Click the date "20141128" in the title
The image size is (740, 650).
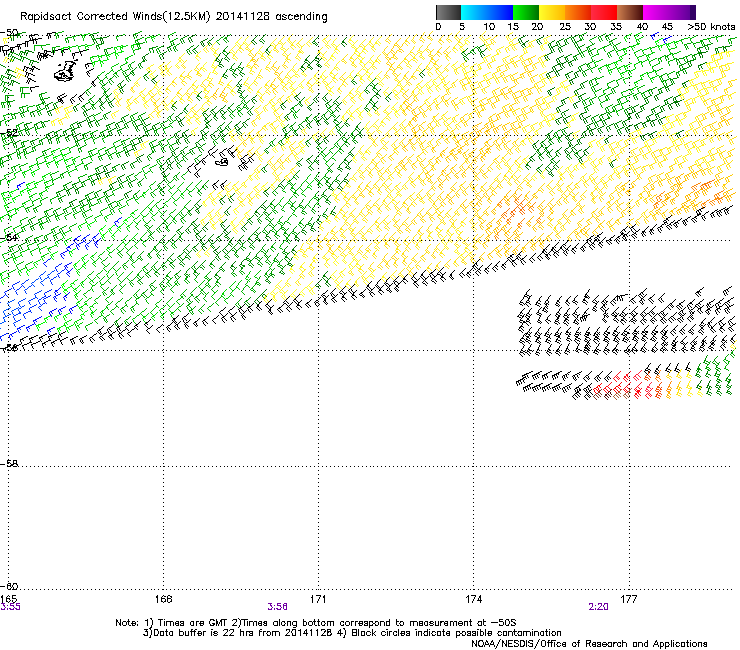tap(243, 17)
